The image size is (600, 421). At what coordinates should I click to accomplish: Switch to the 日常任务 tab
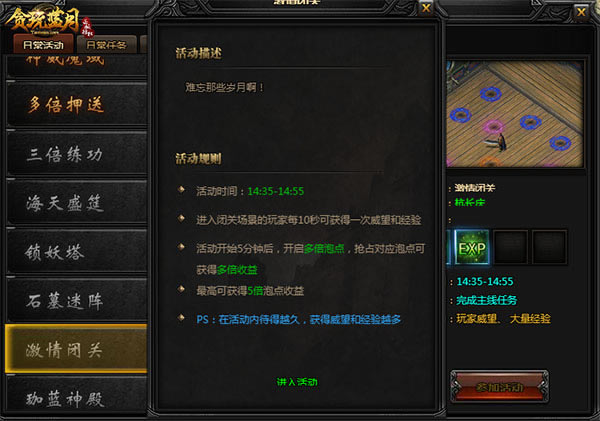coord(106,44)
